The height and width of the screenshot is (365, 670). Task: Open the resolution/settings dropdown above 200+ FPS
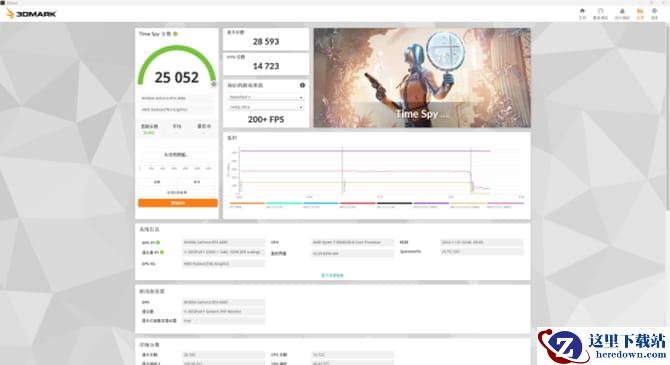point(265,107)
